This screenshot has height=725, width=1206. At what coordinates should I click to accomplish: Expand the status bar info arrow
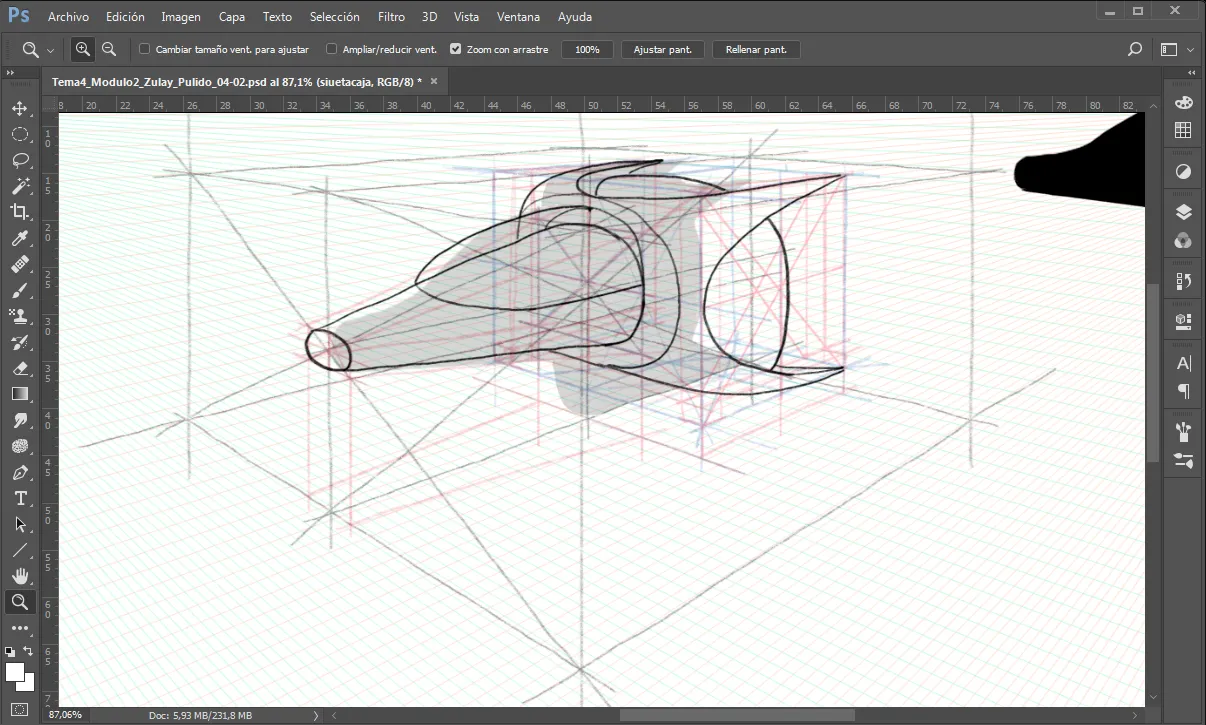coord(316,716)
